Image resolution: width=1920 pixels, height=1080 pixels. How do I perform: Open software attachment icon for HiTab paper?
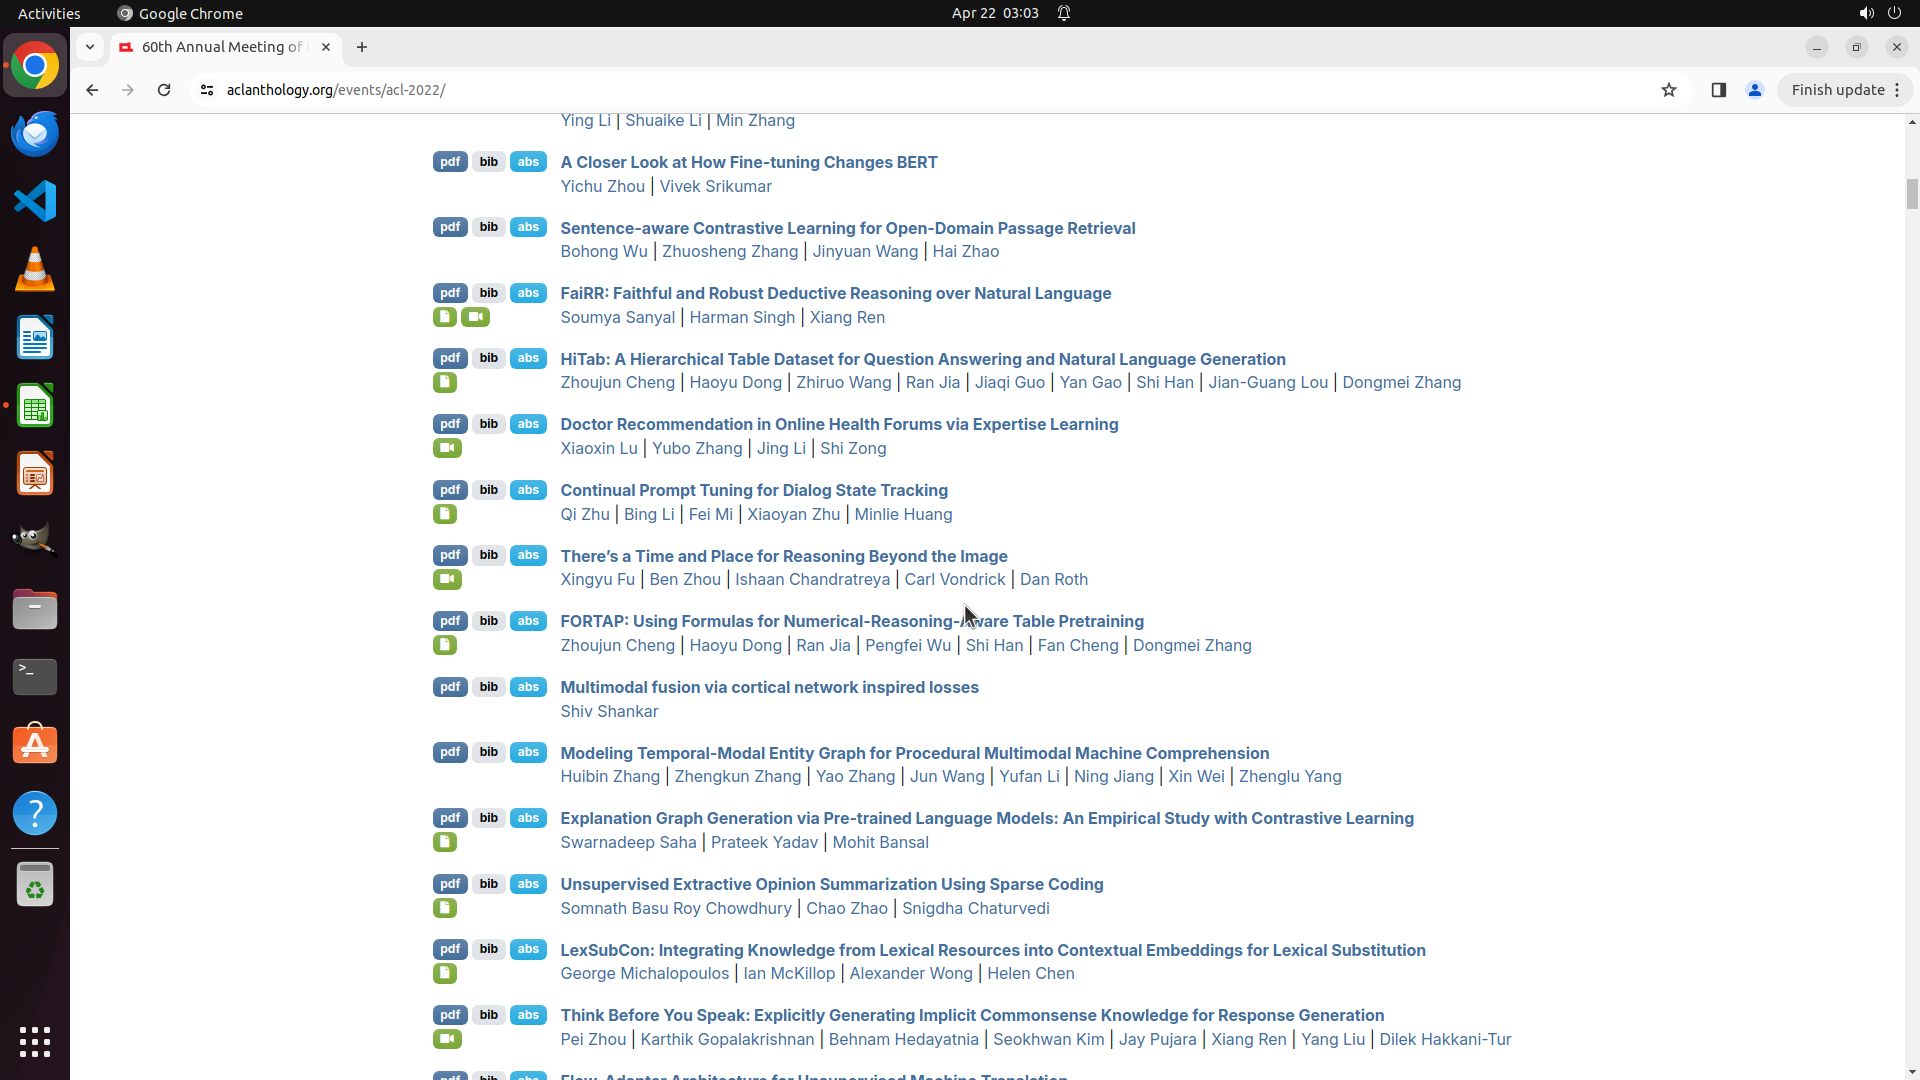(445, 383)
